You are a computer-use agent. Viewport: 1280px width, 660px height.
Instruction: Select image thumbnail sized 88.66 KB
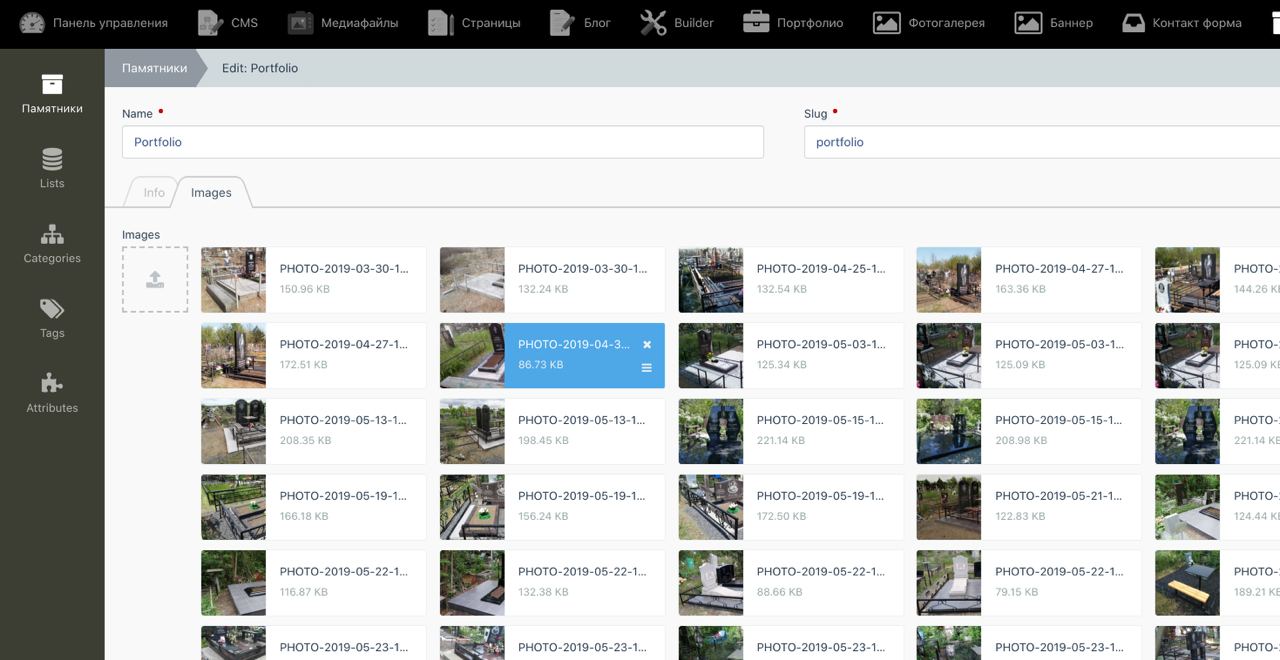click(711, 584)
